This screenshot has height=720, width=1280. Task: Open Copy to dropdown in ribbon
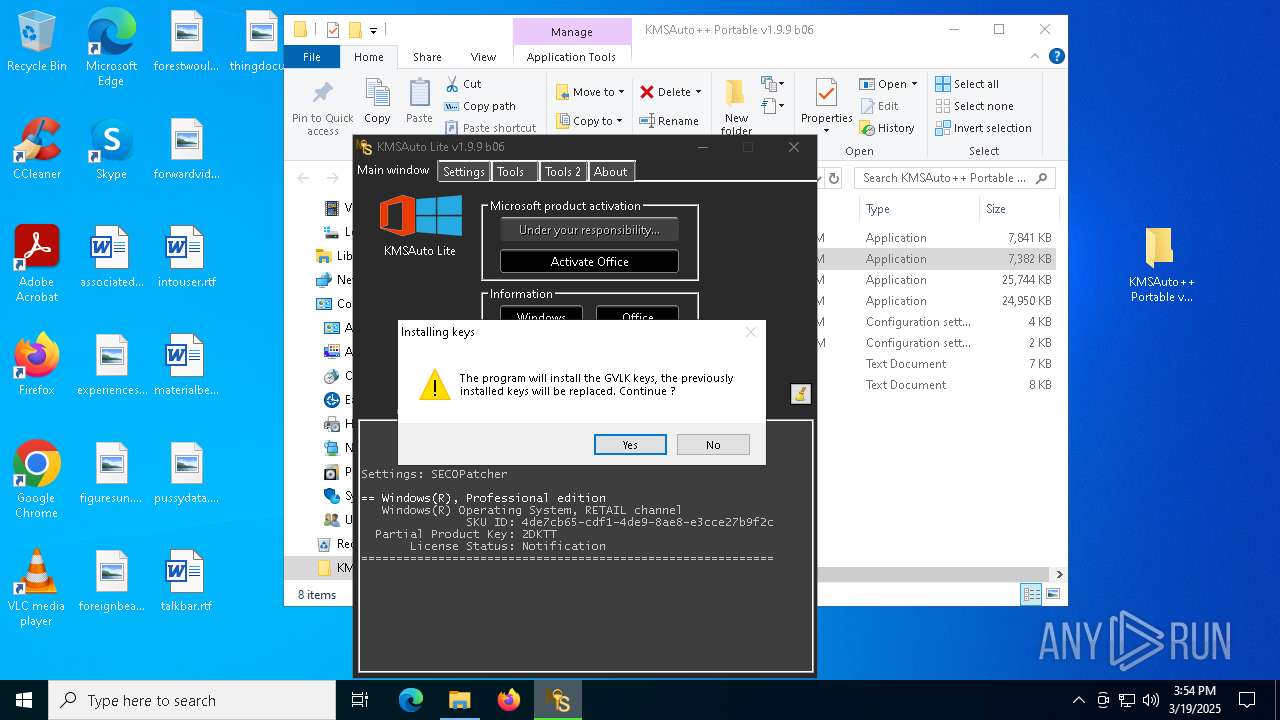[589, 121]
